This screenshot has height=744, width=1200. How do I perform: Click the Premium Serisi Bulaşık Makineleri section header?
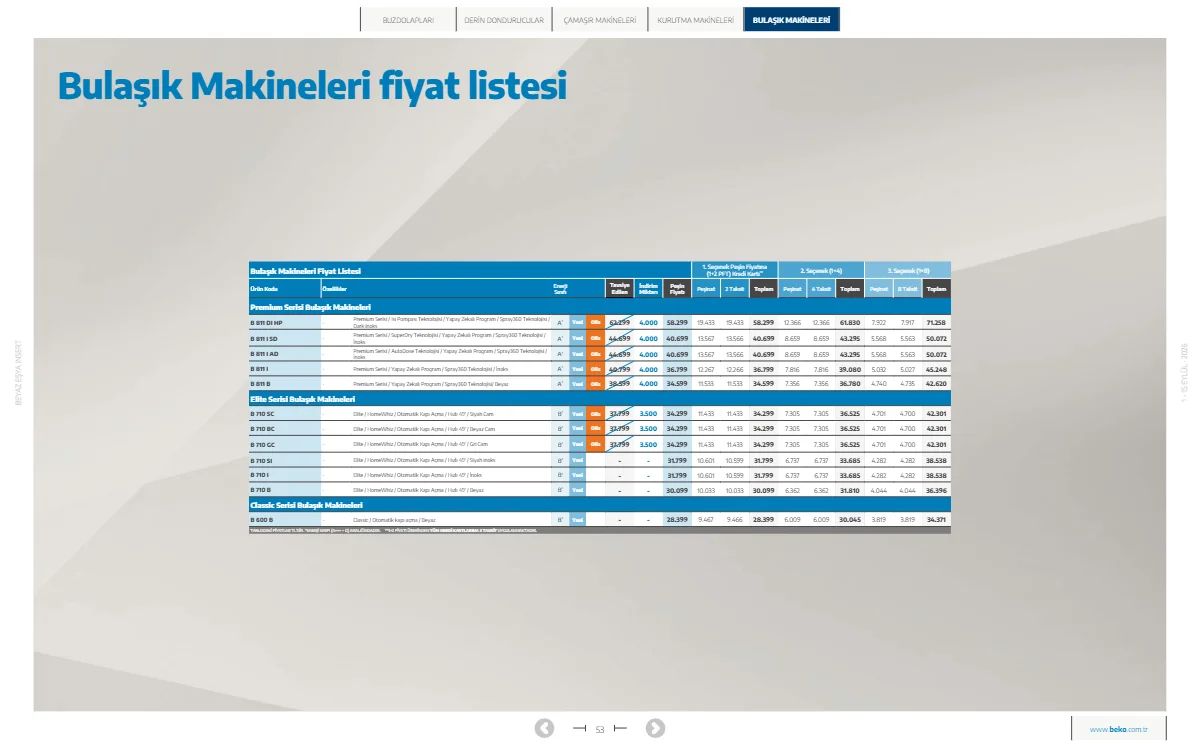coord(310,307)
